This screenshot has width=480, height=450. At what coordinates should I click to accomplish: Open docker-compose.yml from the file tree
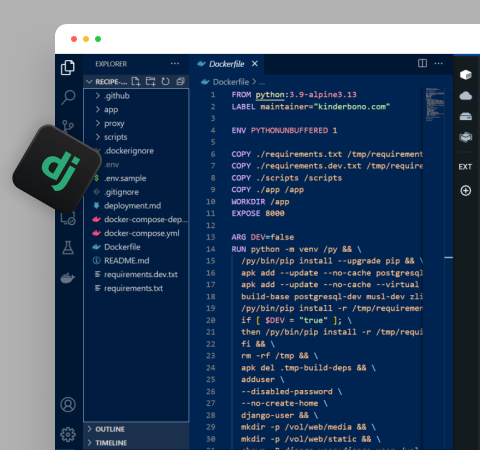coord(136,233)
